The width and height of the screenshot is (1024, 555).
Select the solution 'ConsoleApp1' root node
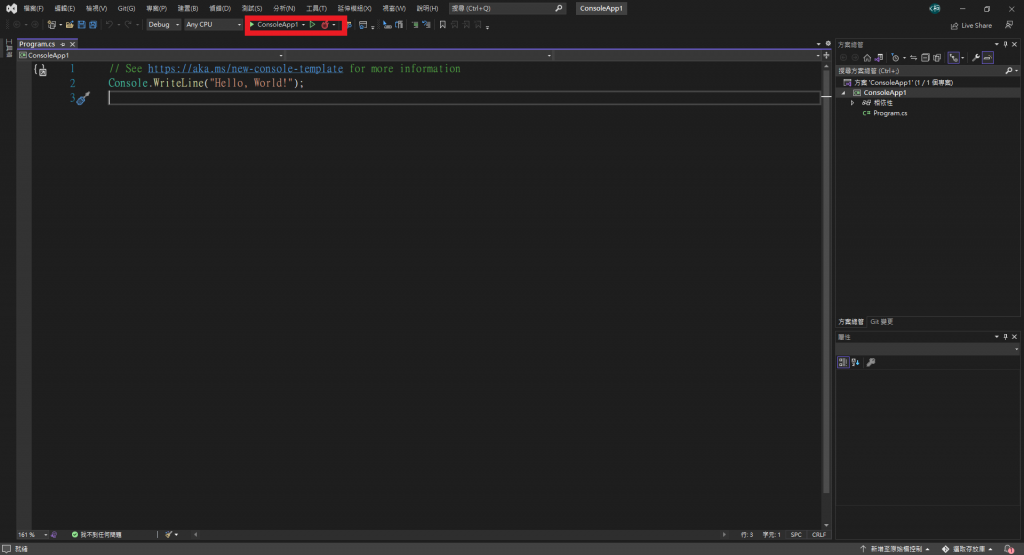(x=903, y=83)
